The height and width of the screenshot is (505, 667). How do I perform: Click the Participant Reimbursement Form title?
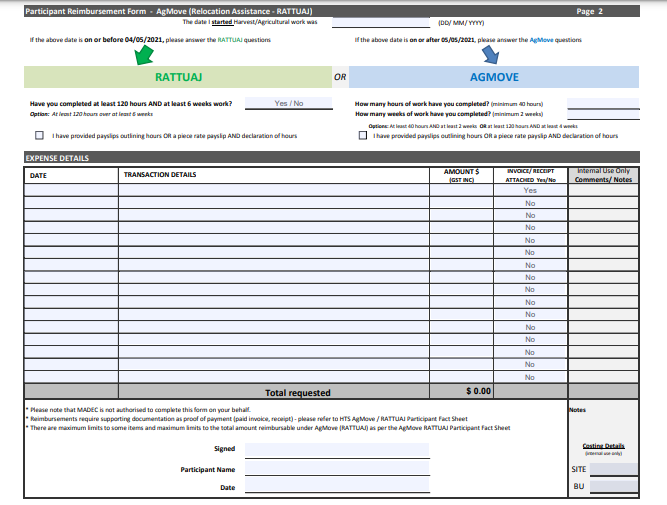pyautogui.click(x=168, y=11)
